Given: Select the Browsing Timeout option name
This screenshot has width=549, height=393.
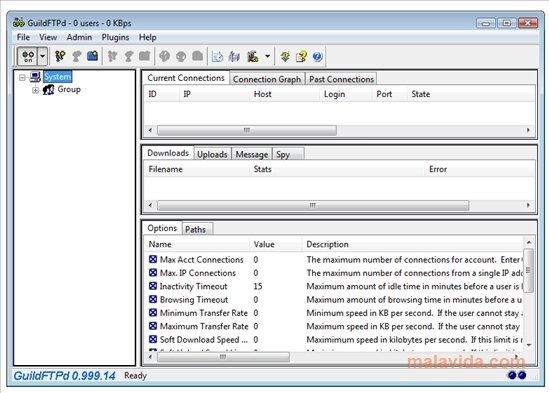Looking at the screenshot, I should pos(194,299).
